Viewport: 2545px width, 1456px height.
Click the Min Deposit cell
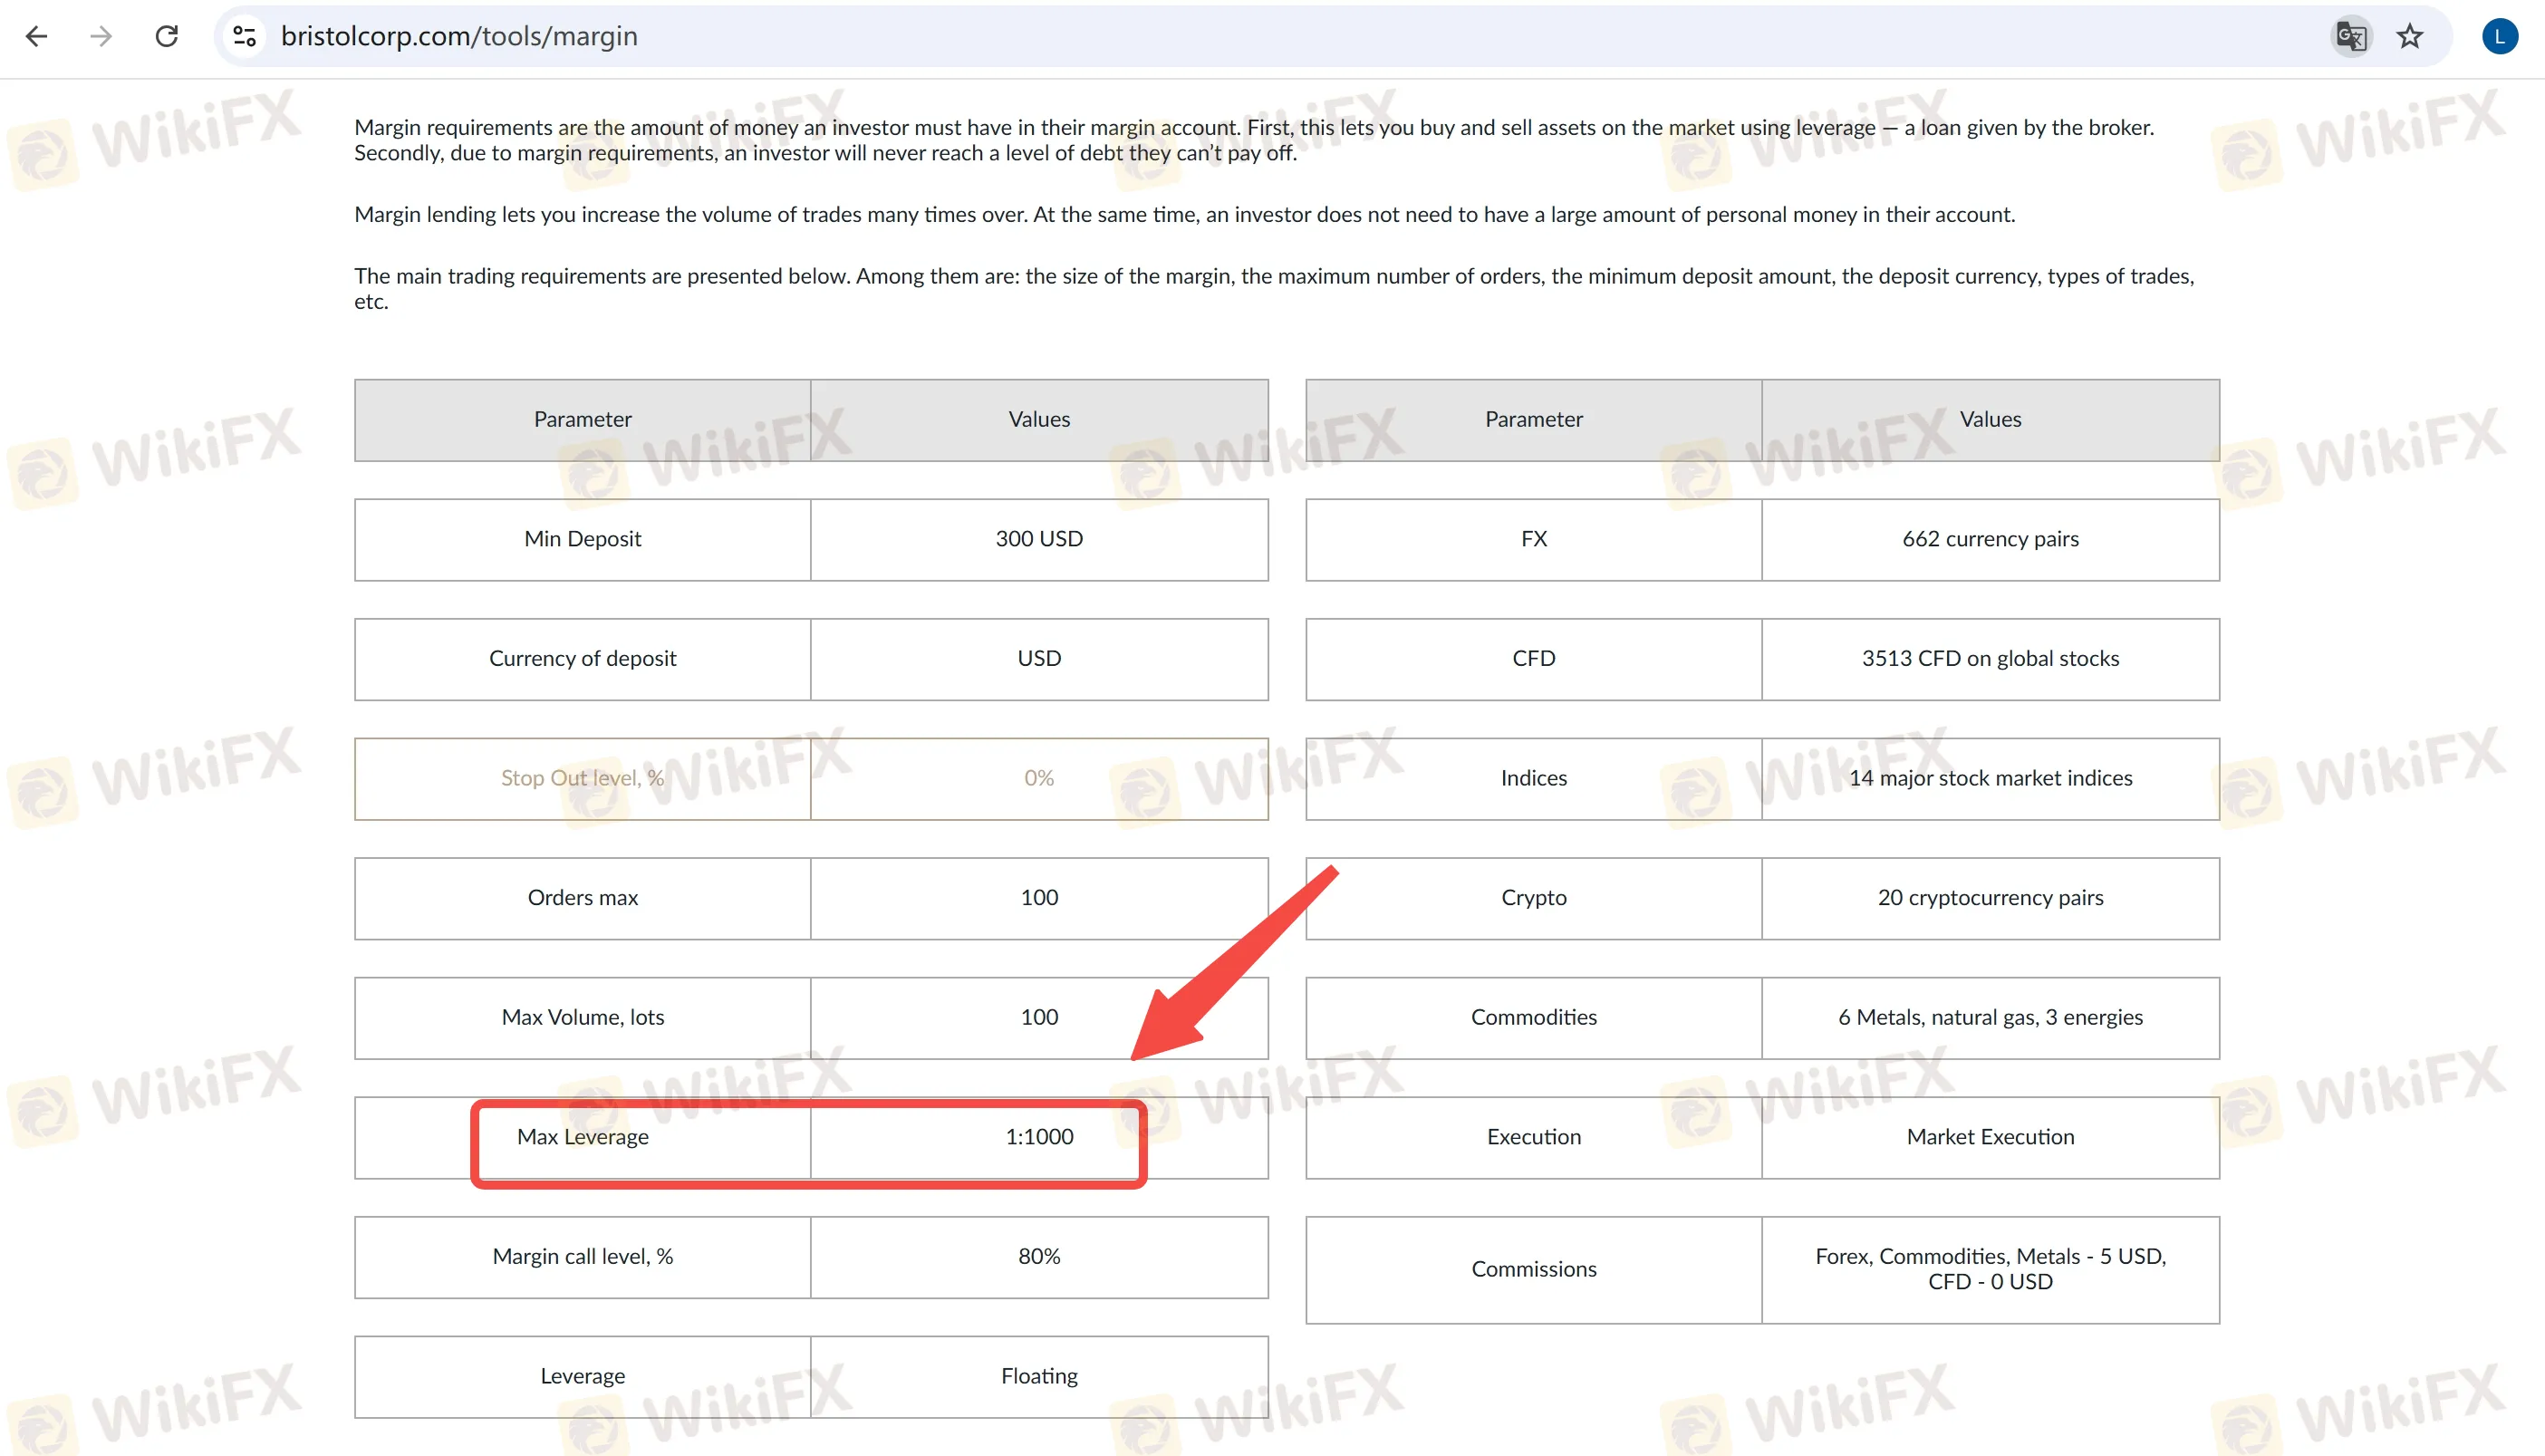coord(583,539)
